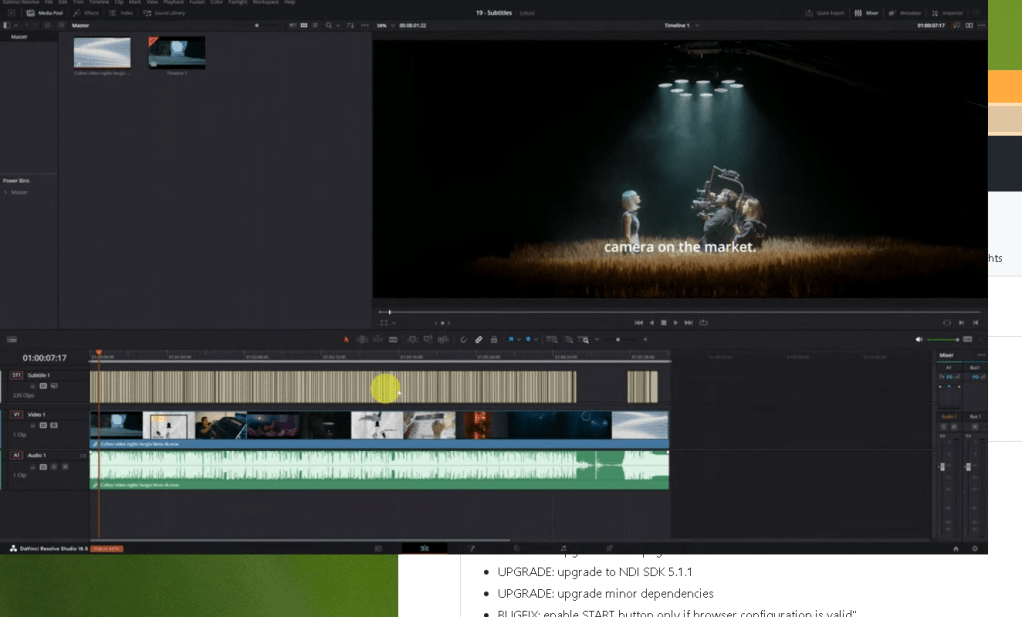
Task: Play forward in viewer
Action: [675, 323]
